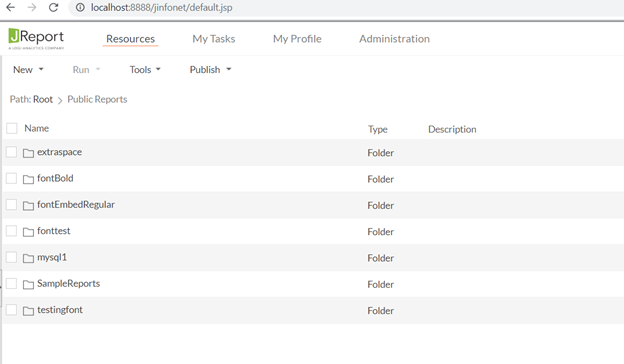Click the fontEmbedRegular folder icon
The height and width of the screenshot is (364, 624).
tap(28, 206)
